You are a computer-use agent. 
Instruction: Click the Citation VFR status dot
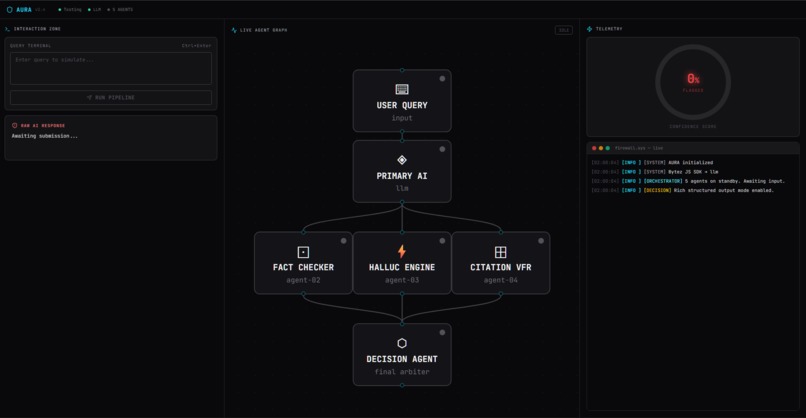point(541,241)
